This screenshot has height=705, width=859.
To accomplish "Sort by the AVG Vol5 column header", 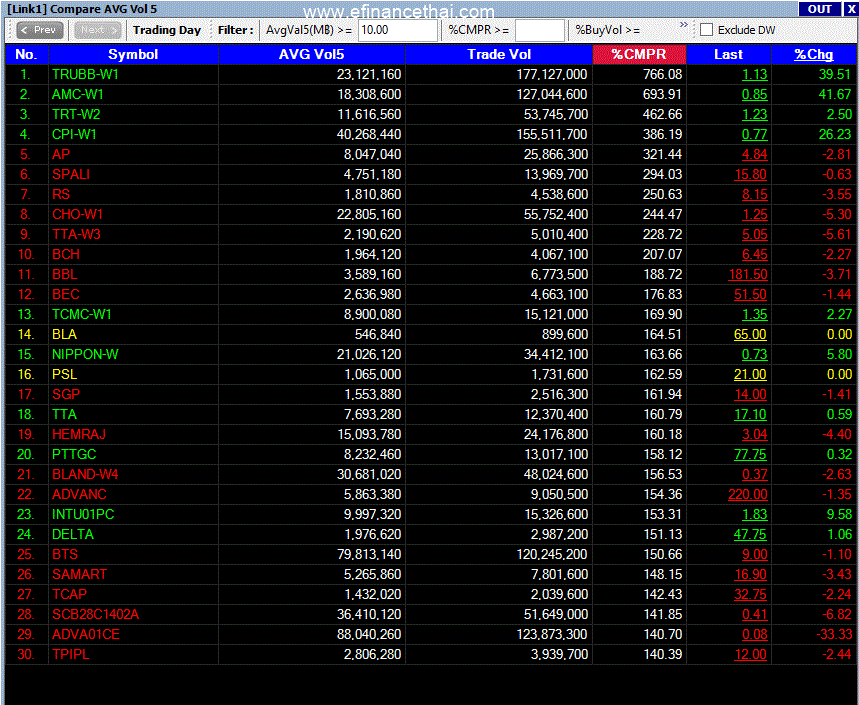I will [x=311, y=54].
